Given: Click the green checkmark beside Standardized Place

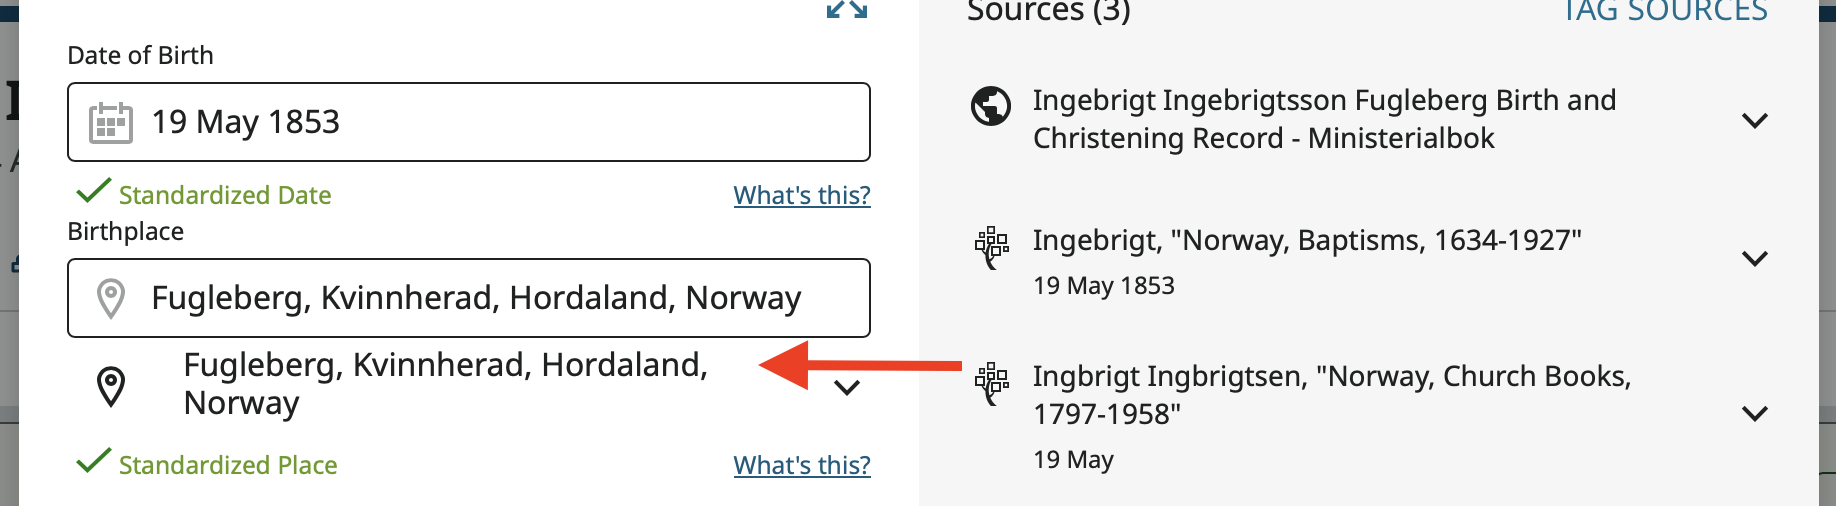Looking at the screenshot, I should [x=93, y=460].
